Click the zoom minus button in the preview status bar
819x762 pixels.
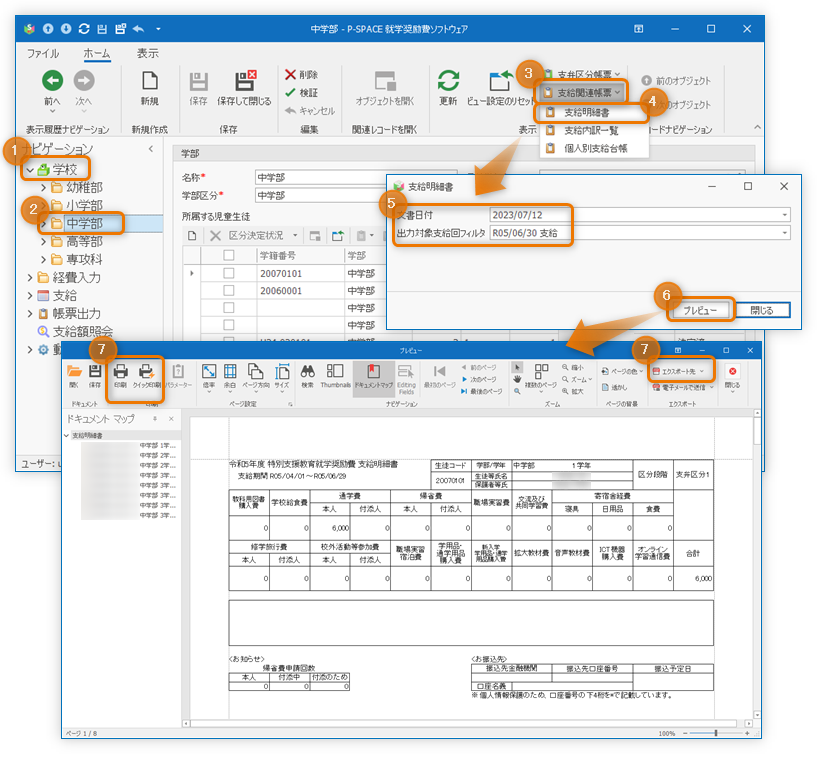pyautogui.click(x=685, y=733)
